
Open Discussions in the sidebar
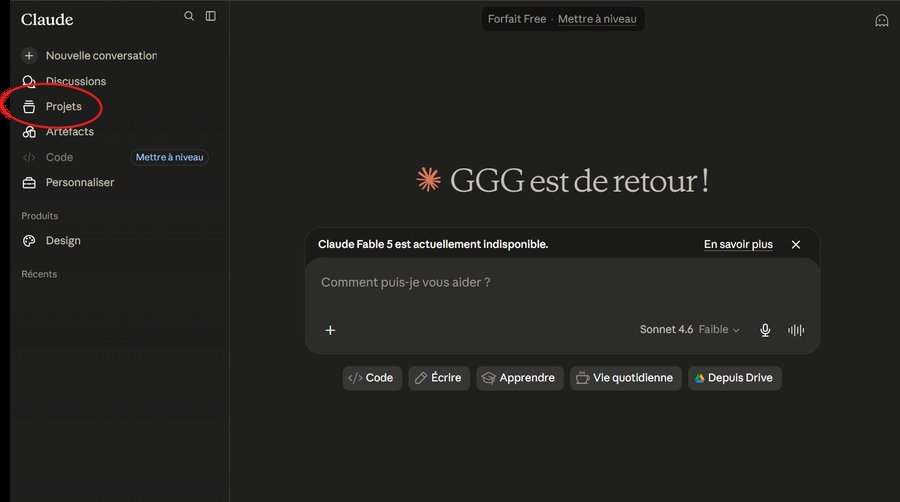76,81
